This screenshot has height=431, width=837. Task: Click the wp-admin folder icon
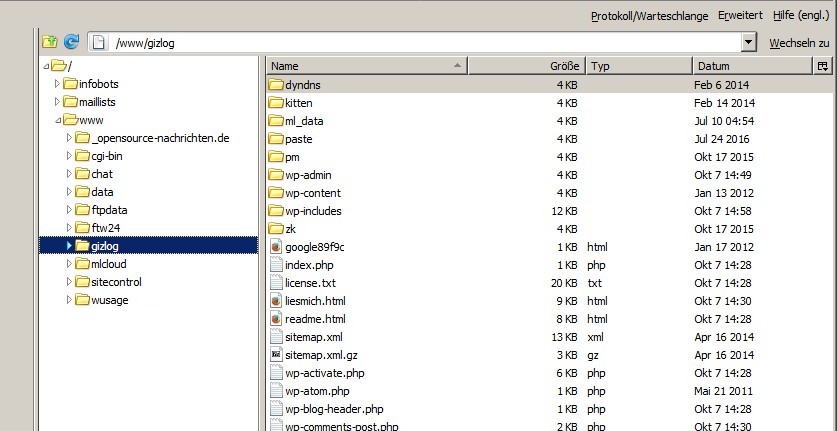275,175
